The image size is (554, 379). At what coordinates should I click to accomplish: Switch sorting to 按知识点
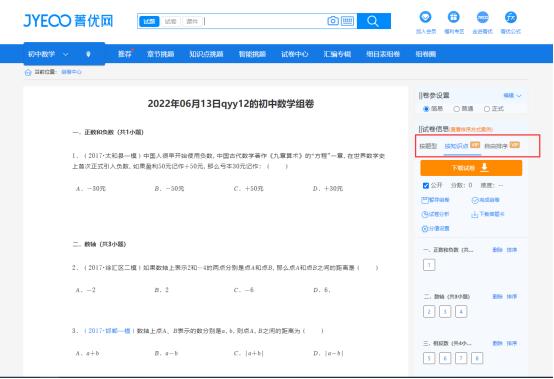tap(456, 146)
